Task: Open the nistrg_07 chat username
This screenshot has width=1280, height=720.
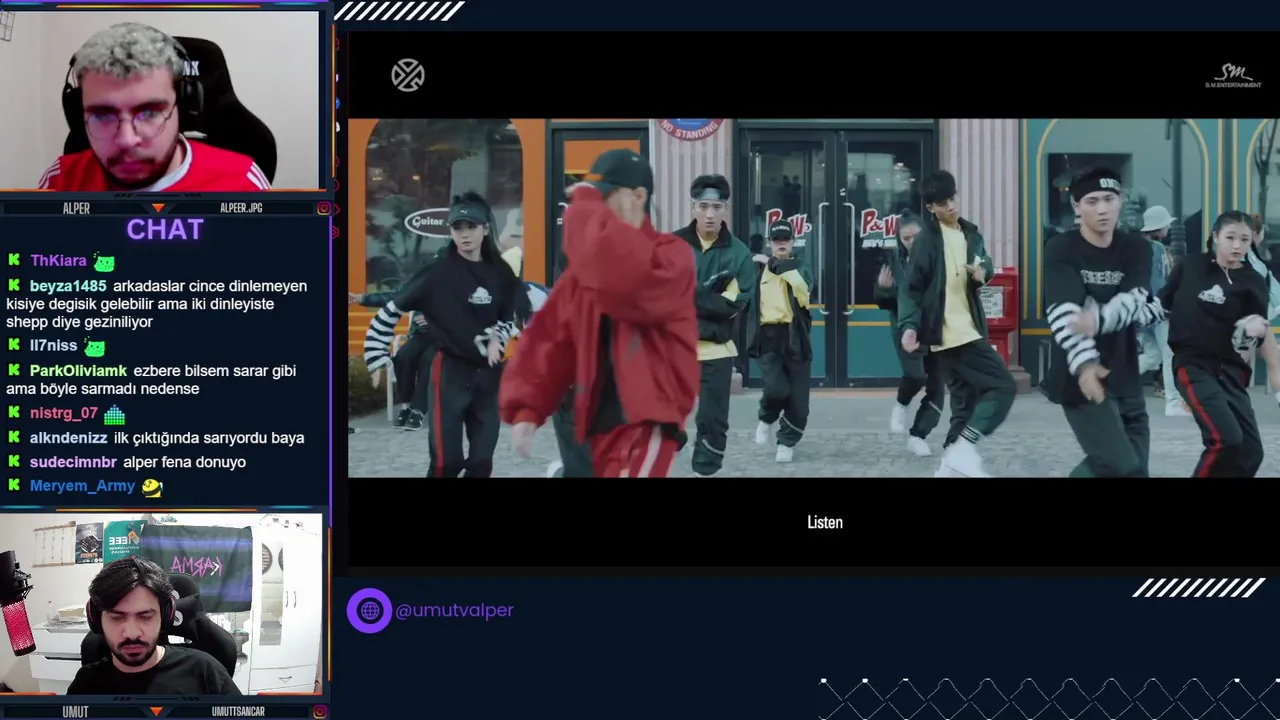Action: [64, 412]
